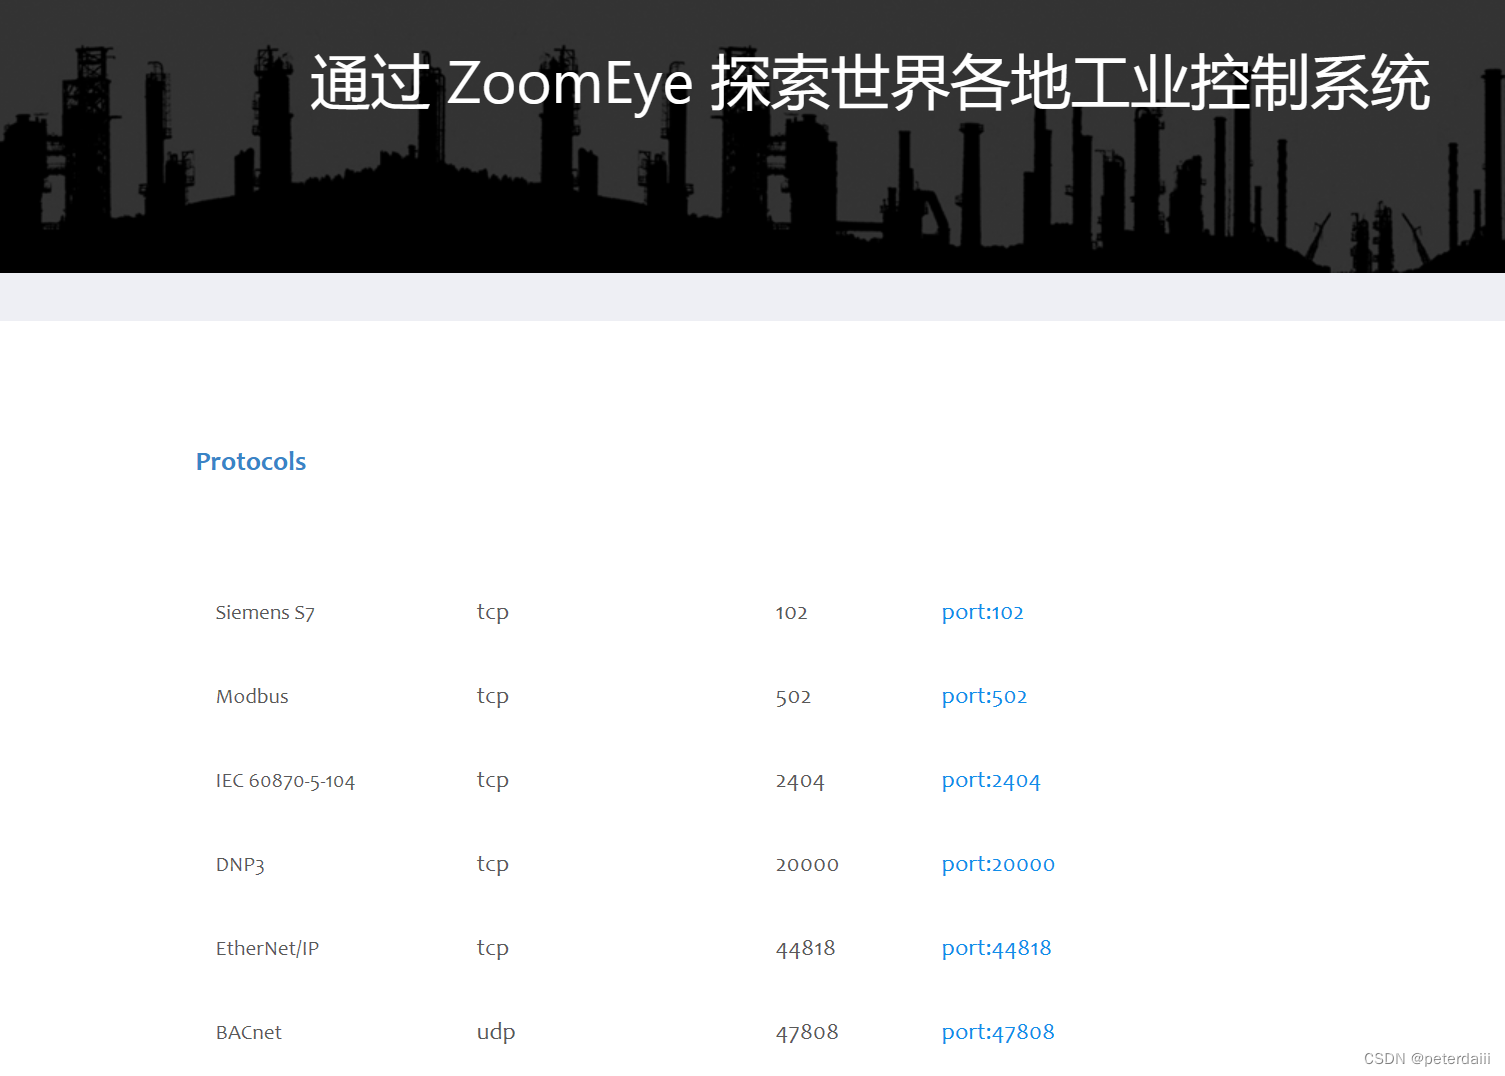Click the tcp cell in Siemens S7 row
Viewport: 1505px width, 1076px height.
(x=493, y=612)
